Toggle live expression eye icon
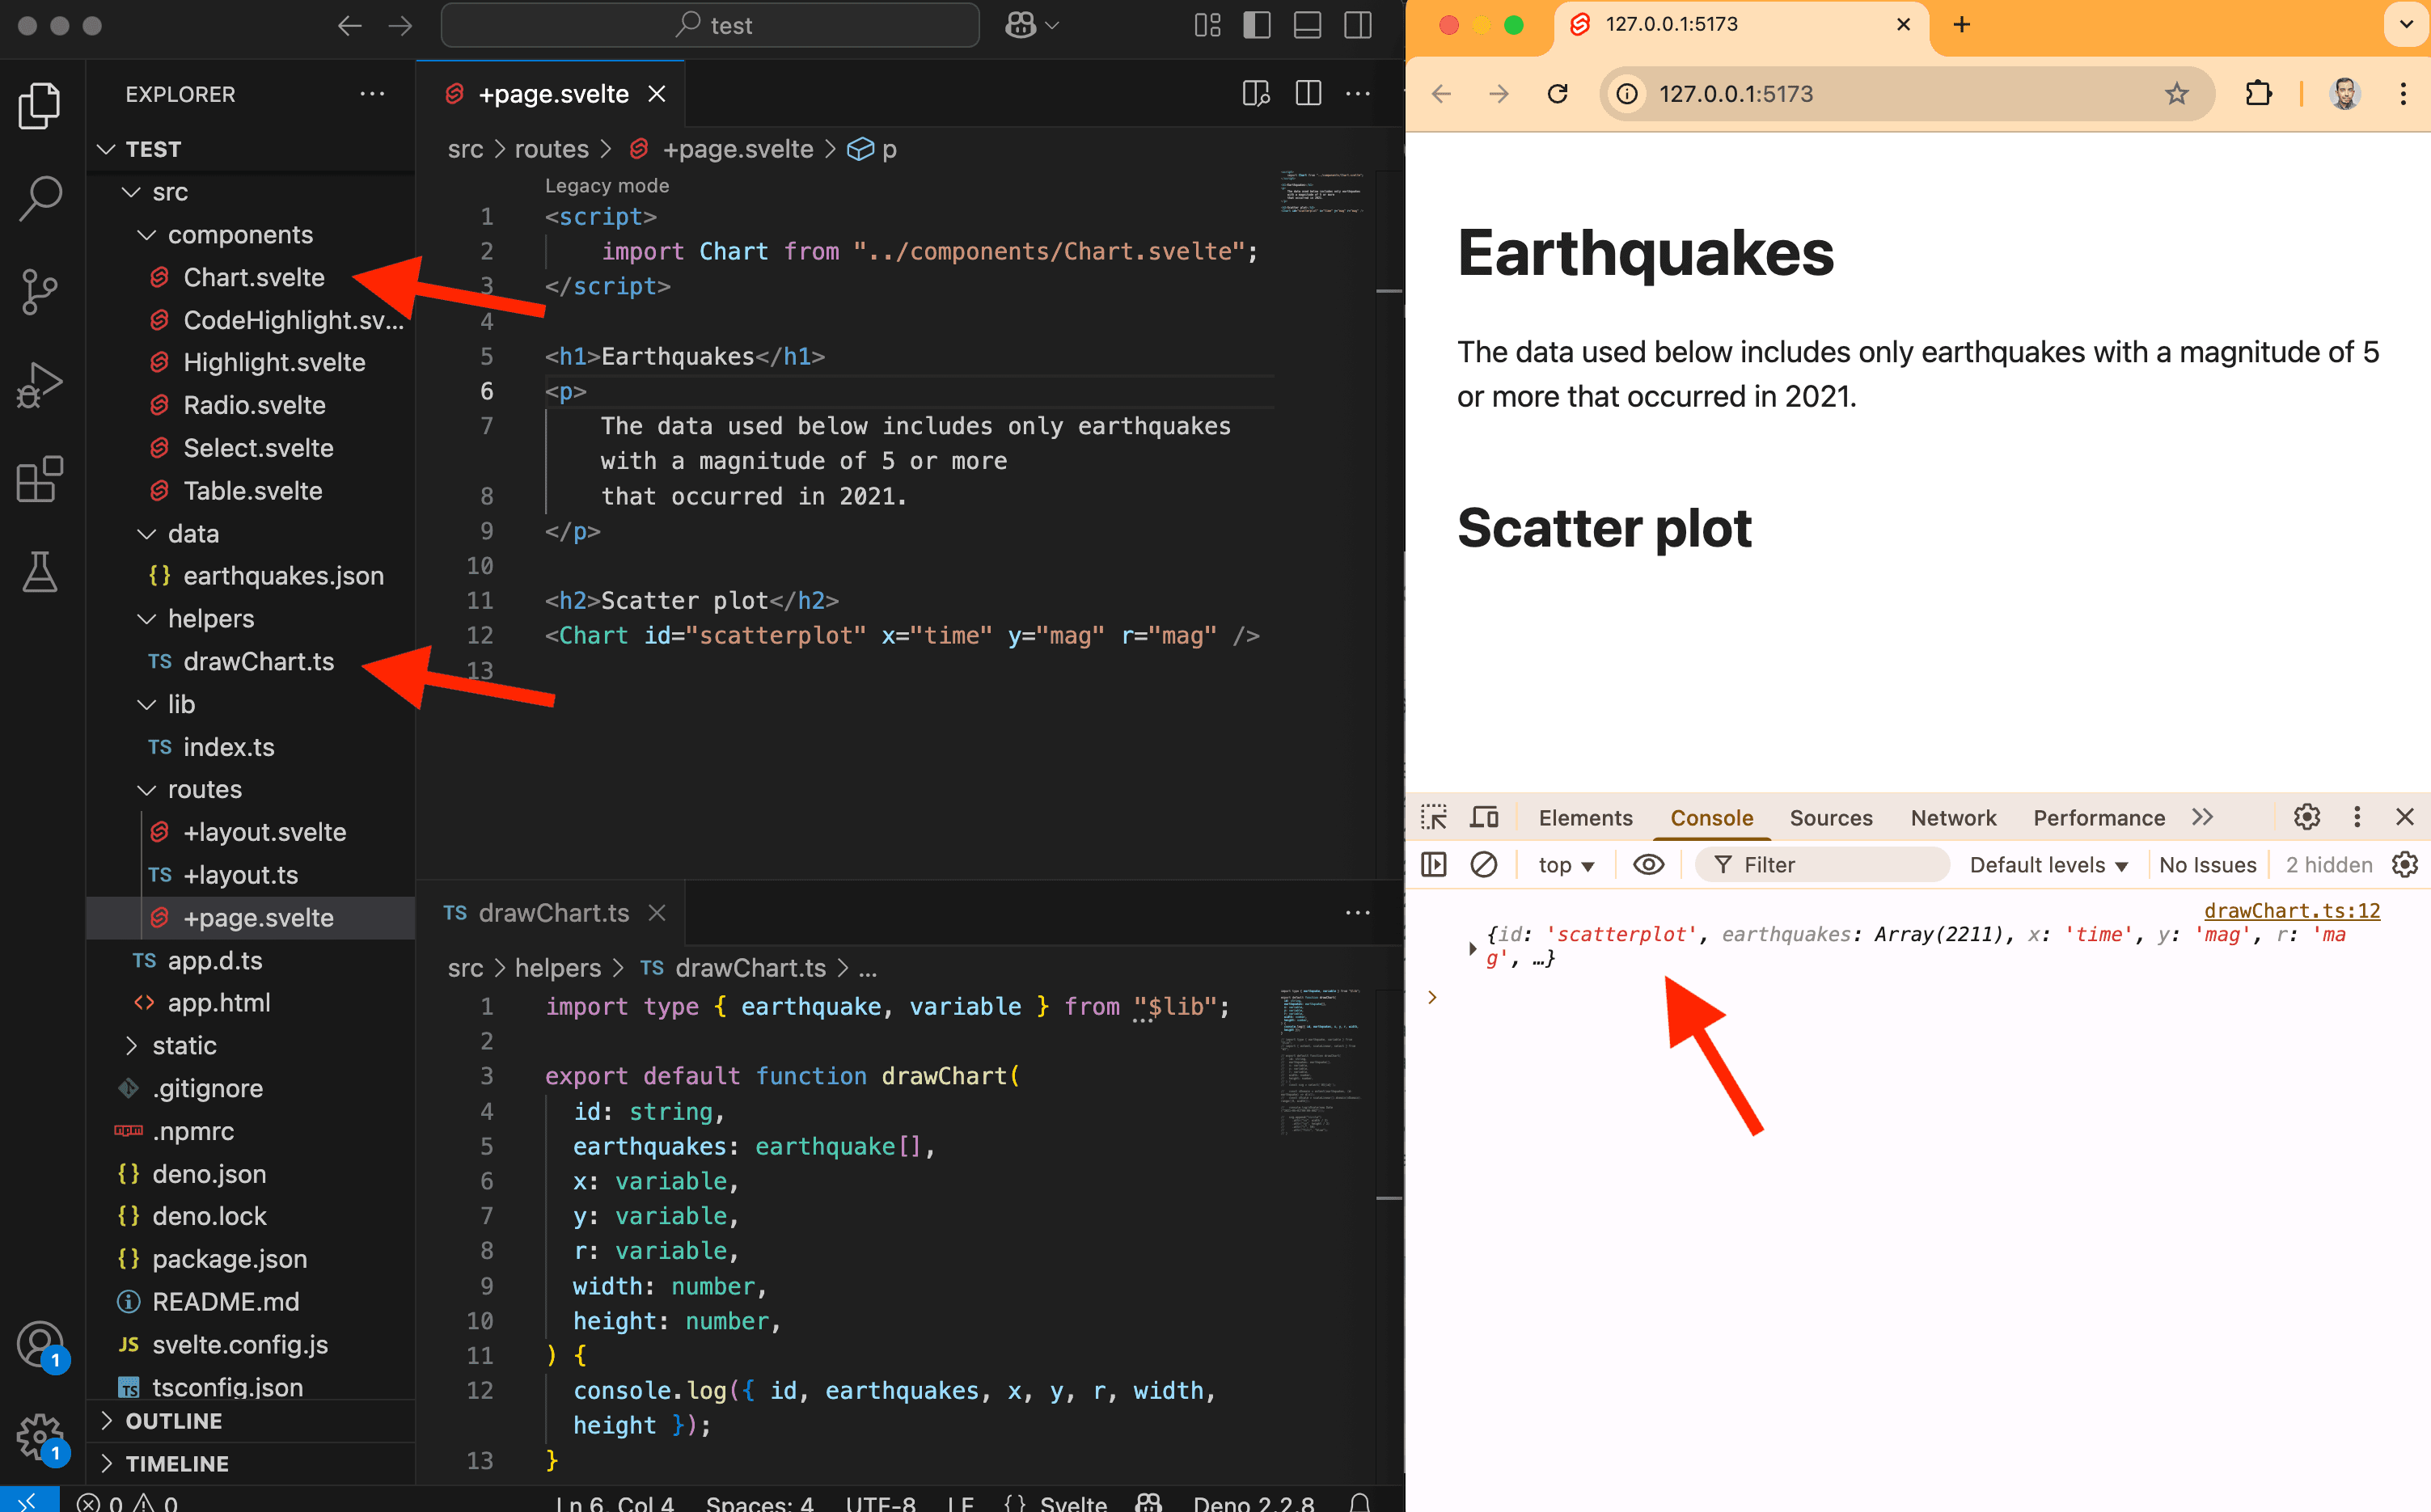 point(1648,865)
